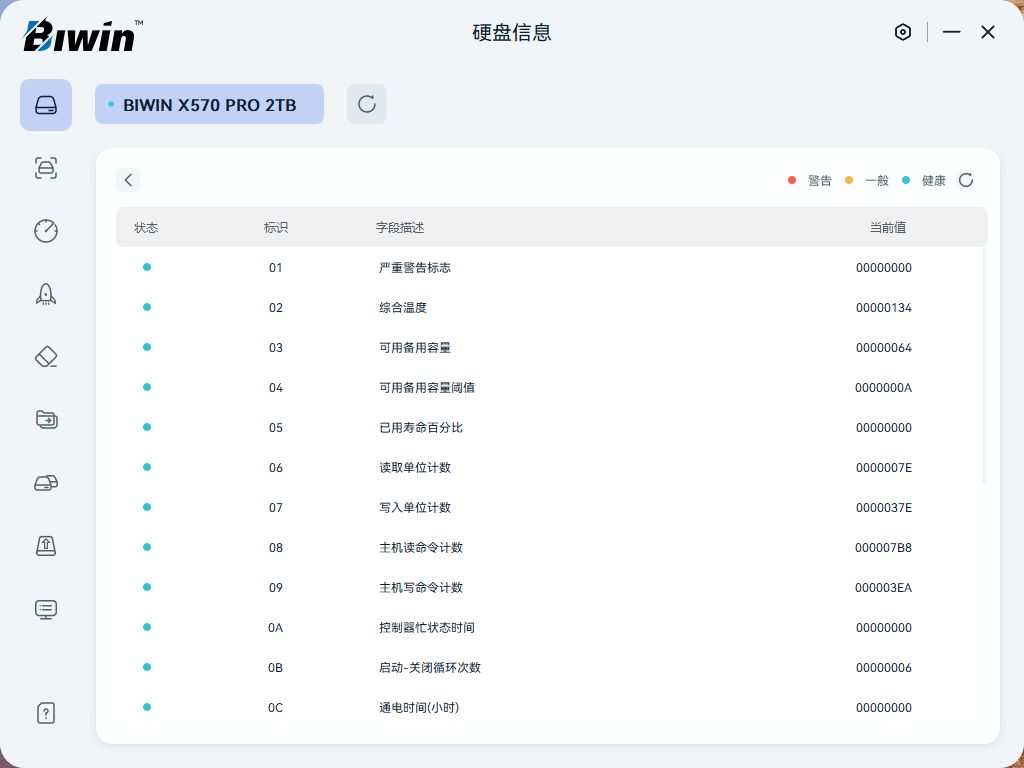Open settings hexagon icon in title bar
The height and width of the screenshot is (768, 1024).
[903, 32]
